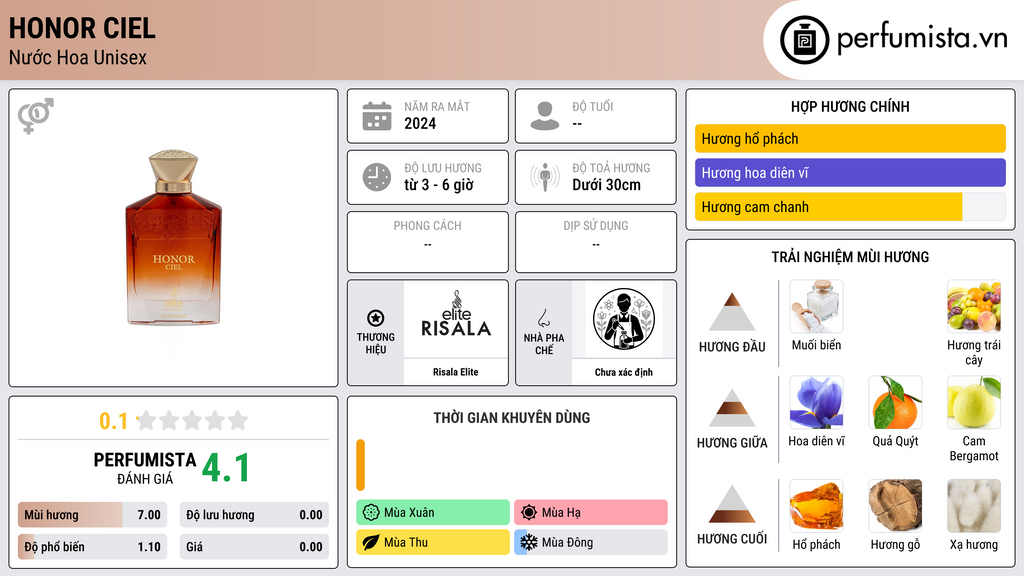Click the Risala Elite brand name link
The width and height of the screenshot is (1024, 576).
tap(456, 372)
